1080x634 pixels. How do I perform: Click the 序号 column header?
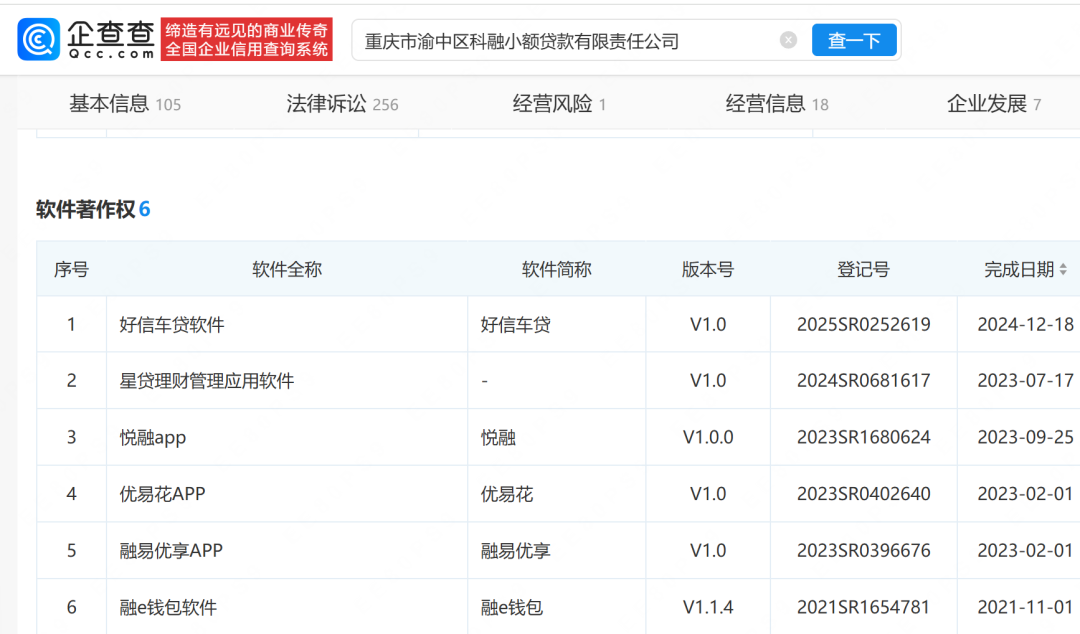point(72,269)
